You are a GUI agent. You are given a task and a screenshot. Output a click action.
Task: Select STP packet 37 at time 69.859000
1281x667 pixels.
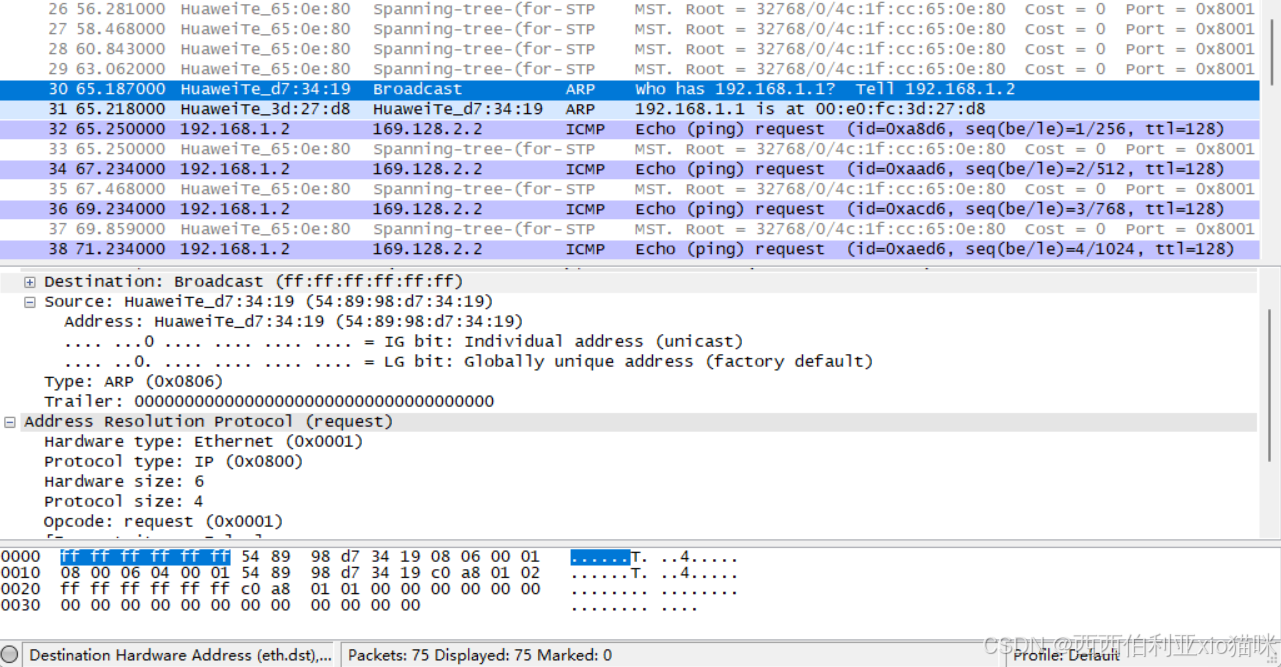[x=628, y=229]
